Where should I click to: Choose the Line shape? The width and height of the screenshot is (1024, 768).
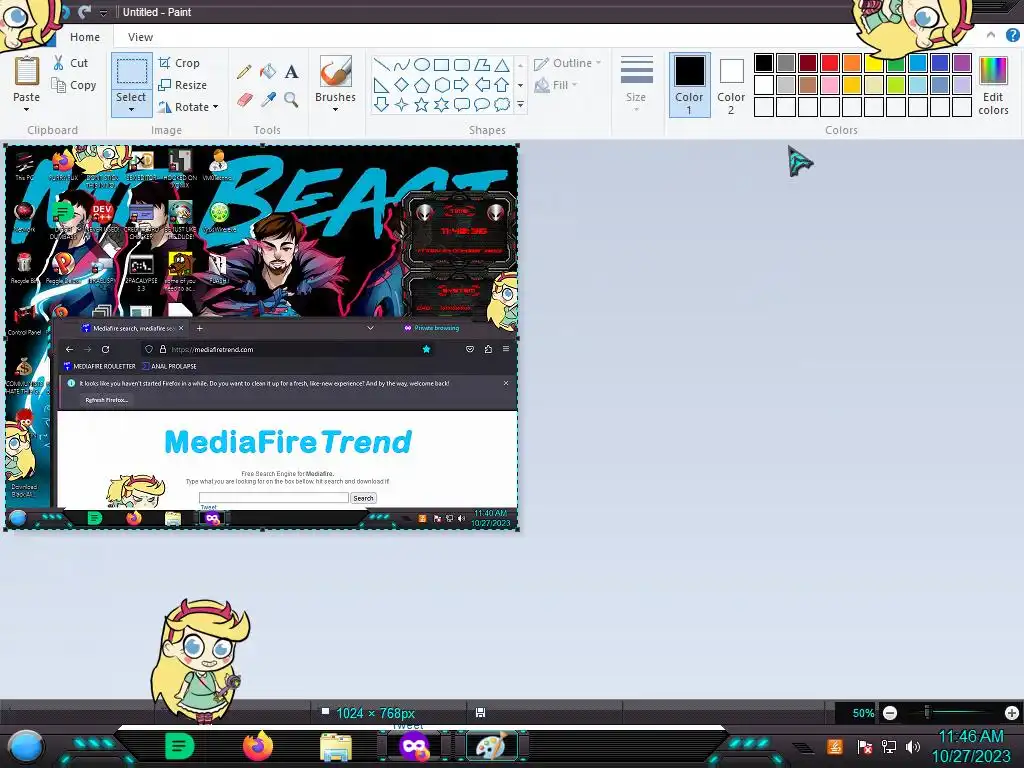coord(381,65)
